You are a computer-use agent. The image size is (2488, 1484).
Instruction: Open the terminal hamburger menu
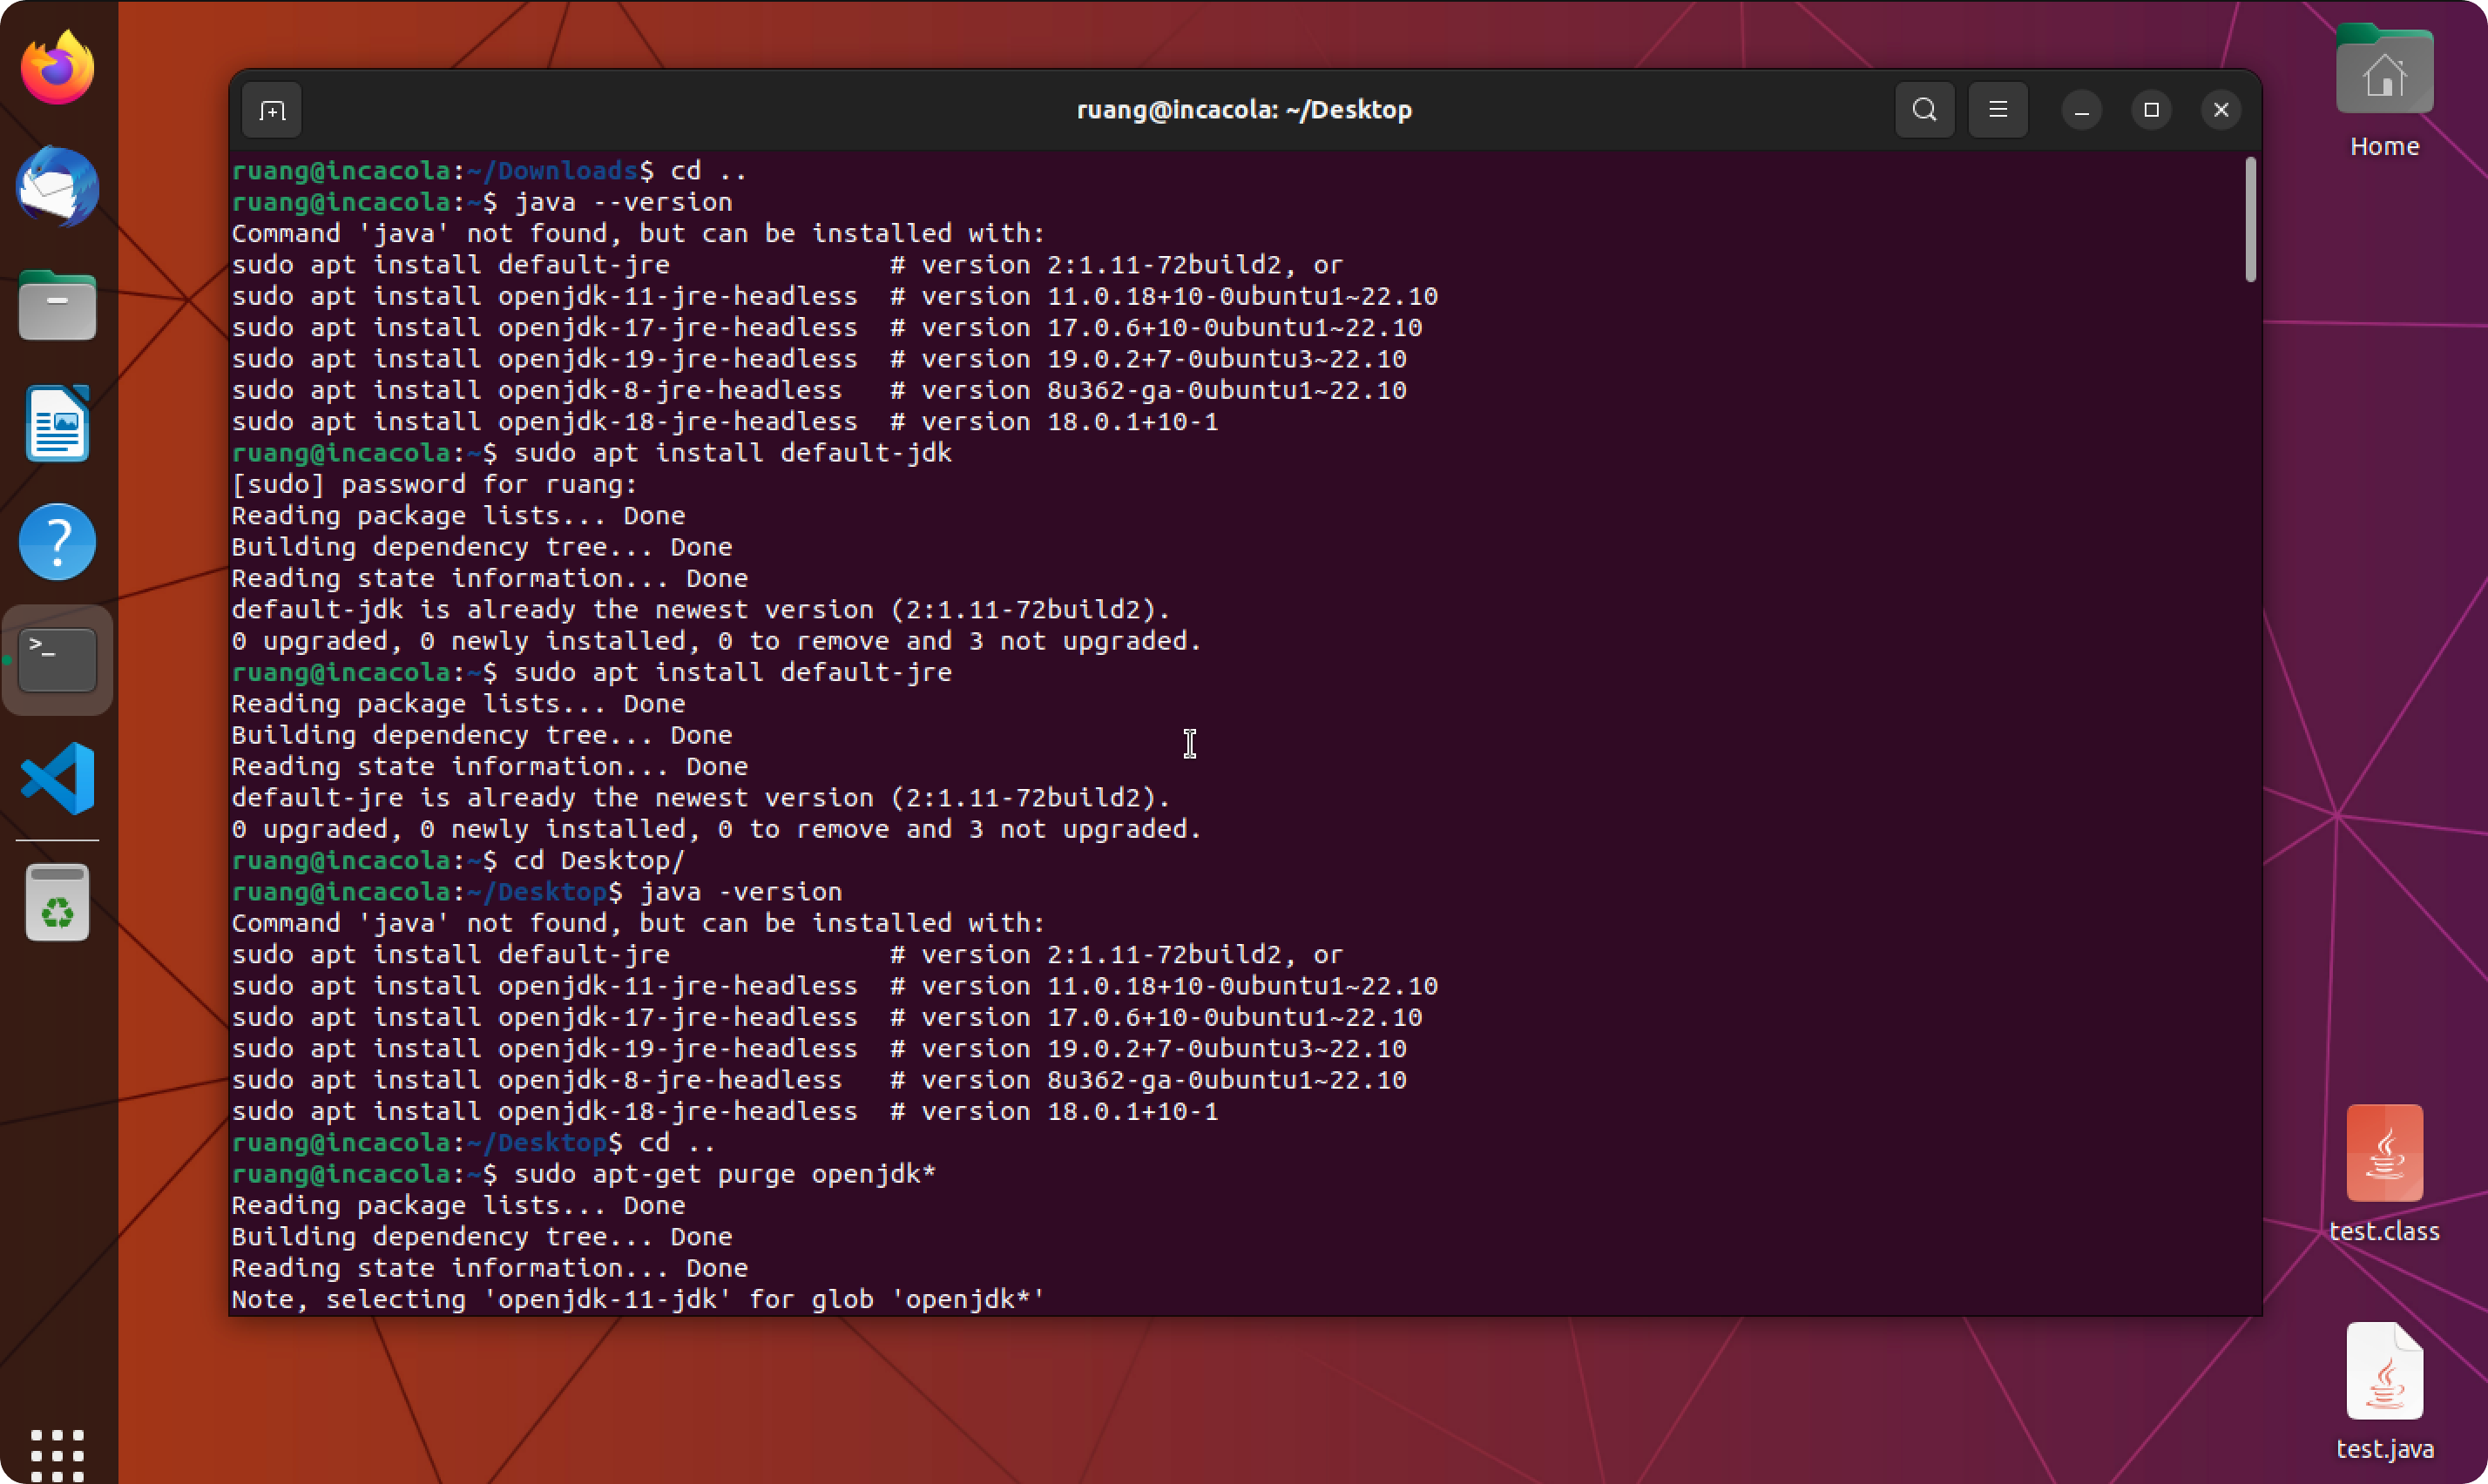1997,110
